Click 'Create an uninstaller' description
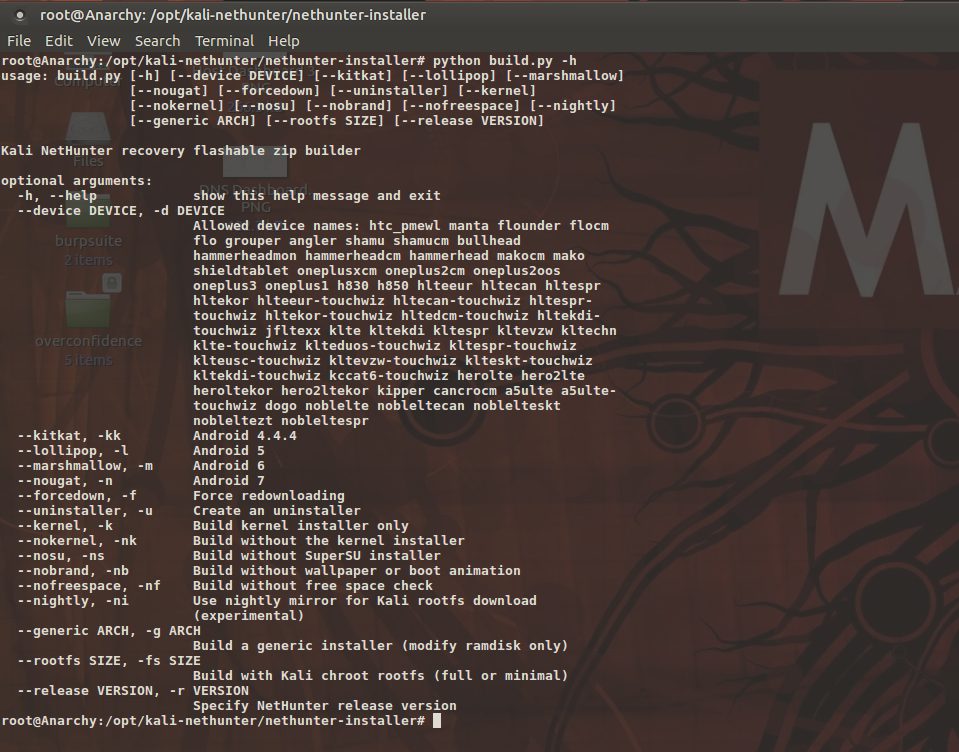The image size is (959, 752). point(276,511)
